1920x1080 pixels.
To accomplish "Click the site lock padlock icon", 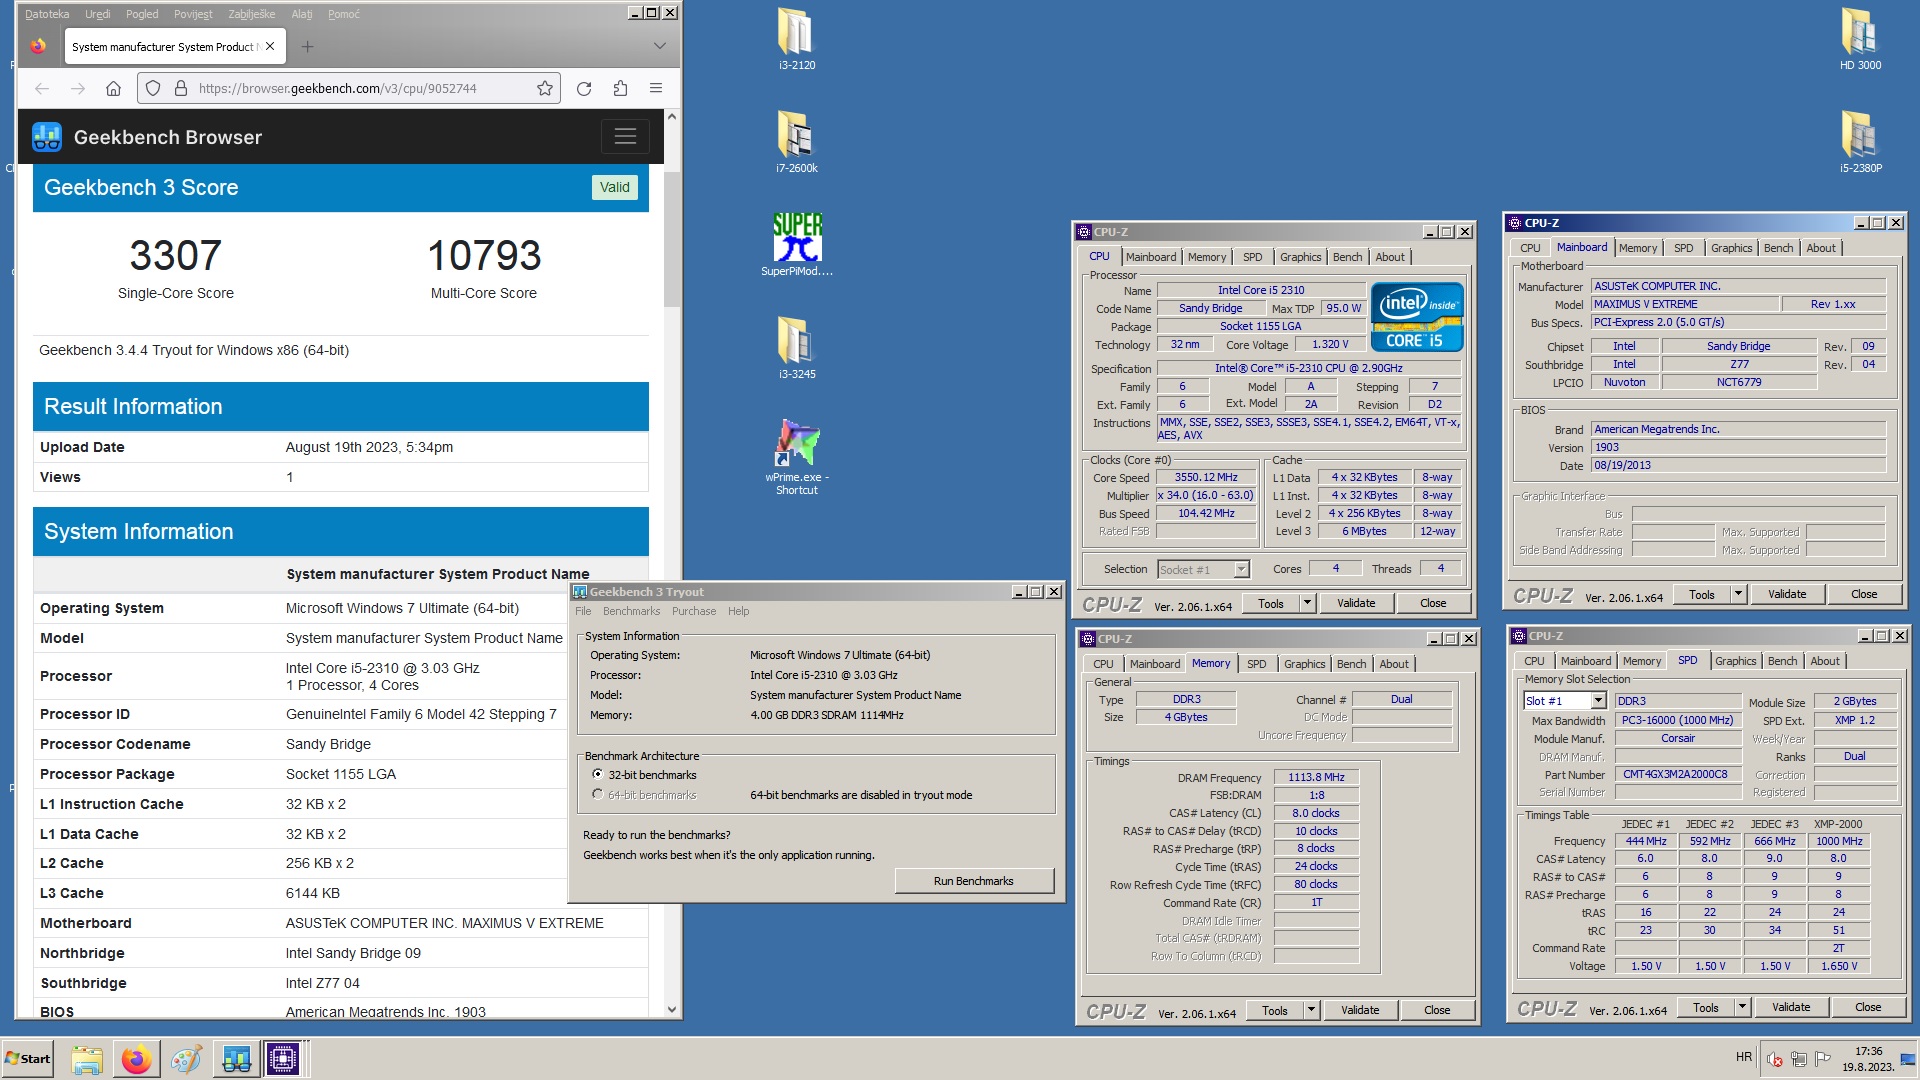I will point(181,88).
